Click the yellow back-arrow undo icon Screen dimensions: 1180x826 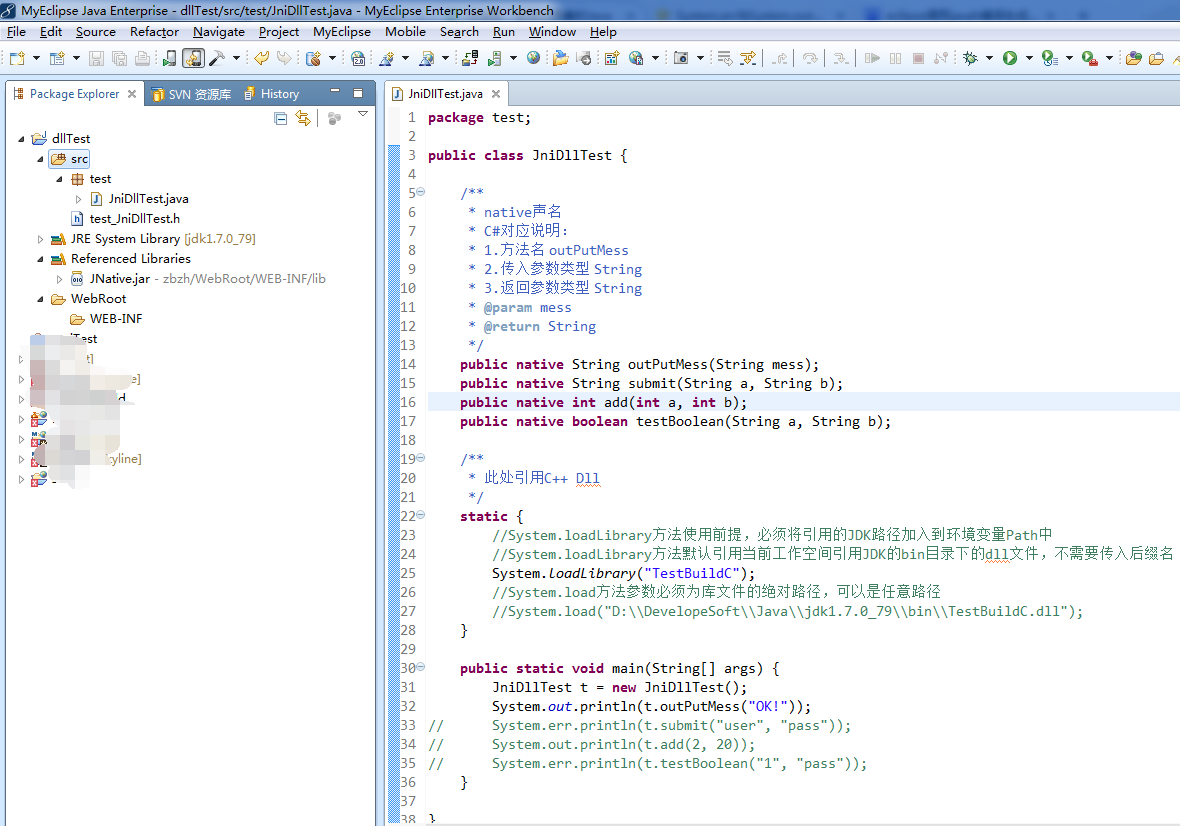coord(261,58)
